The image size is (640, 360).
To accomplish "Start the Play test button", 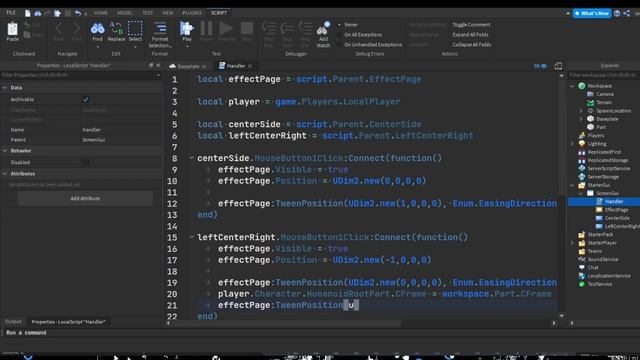I will [x=187, y=29].
